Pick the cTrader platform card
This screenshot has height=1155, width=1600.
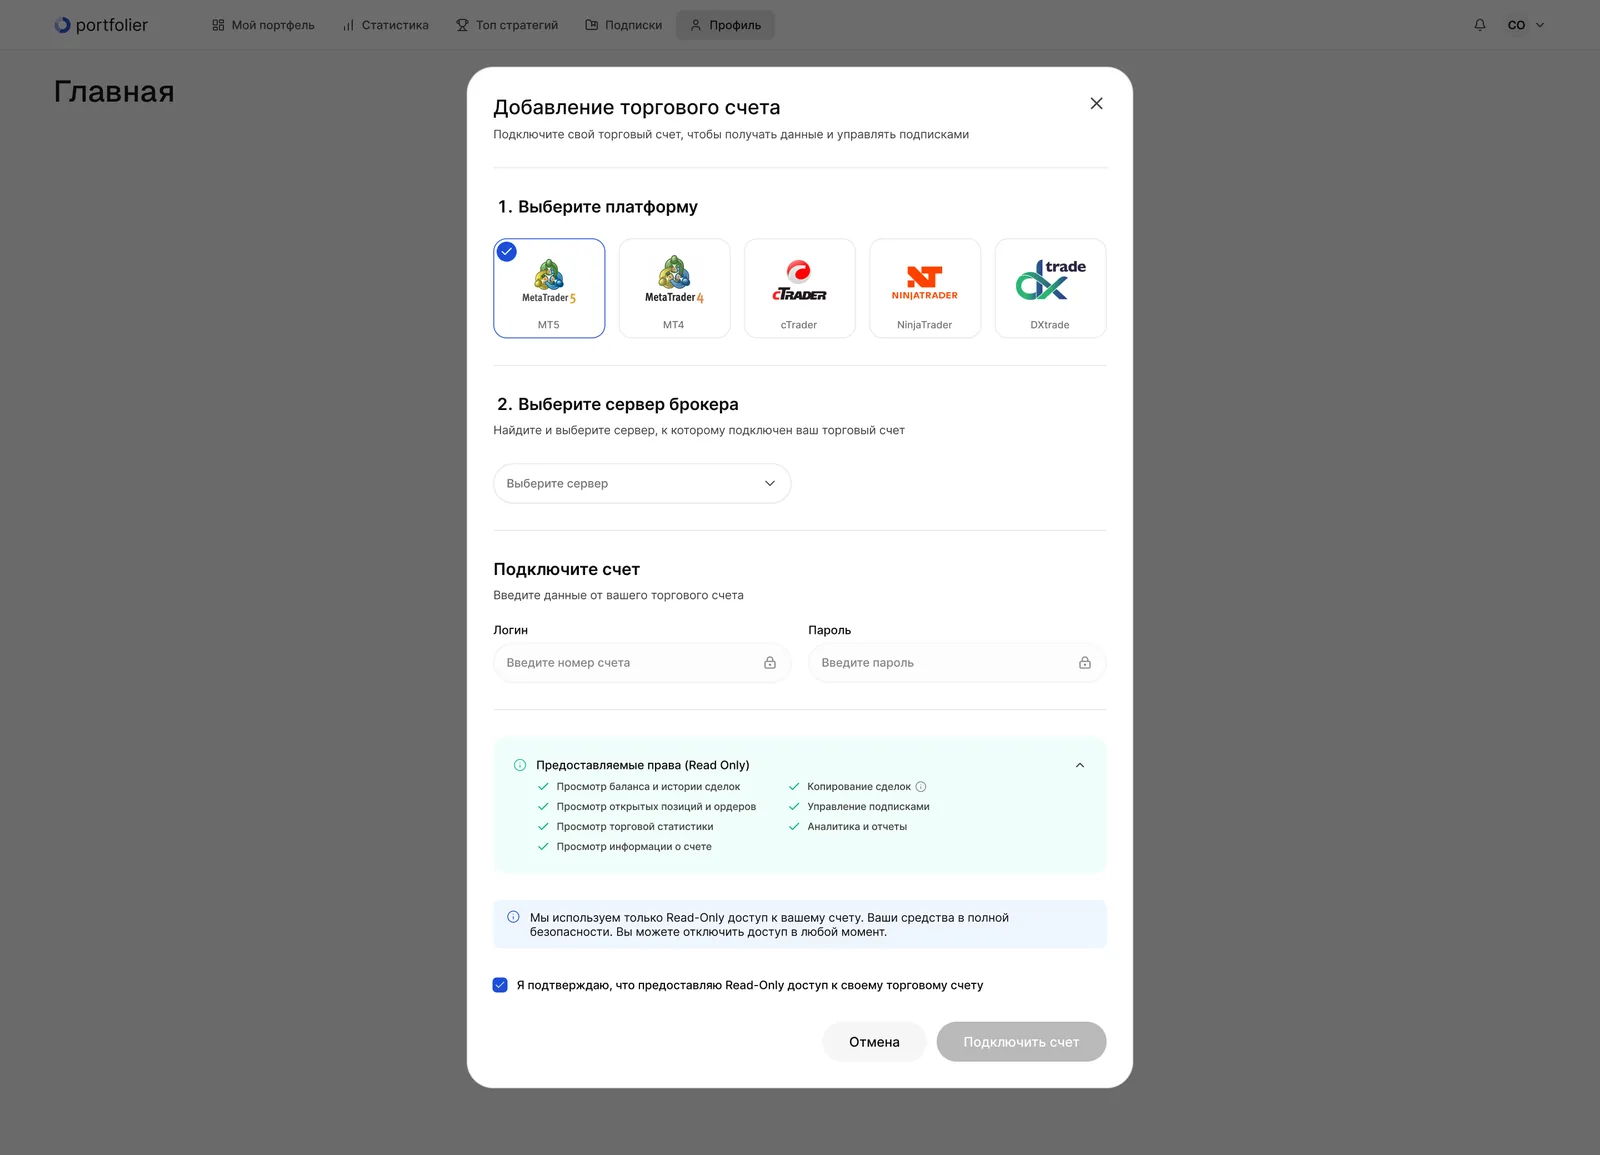[799, 288]
